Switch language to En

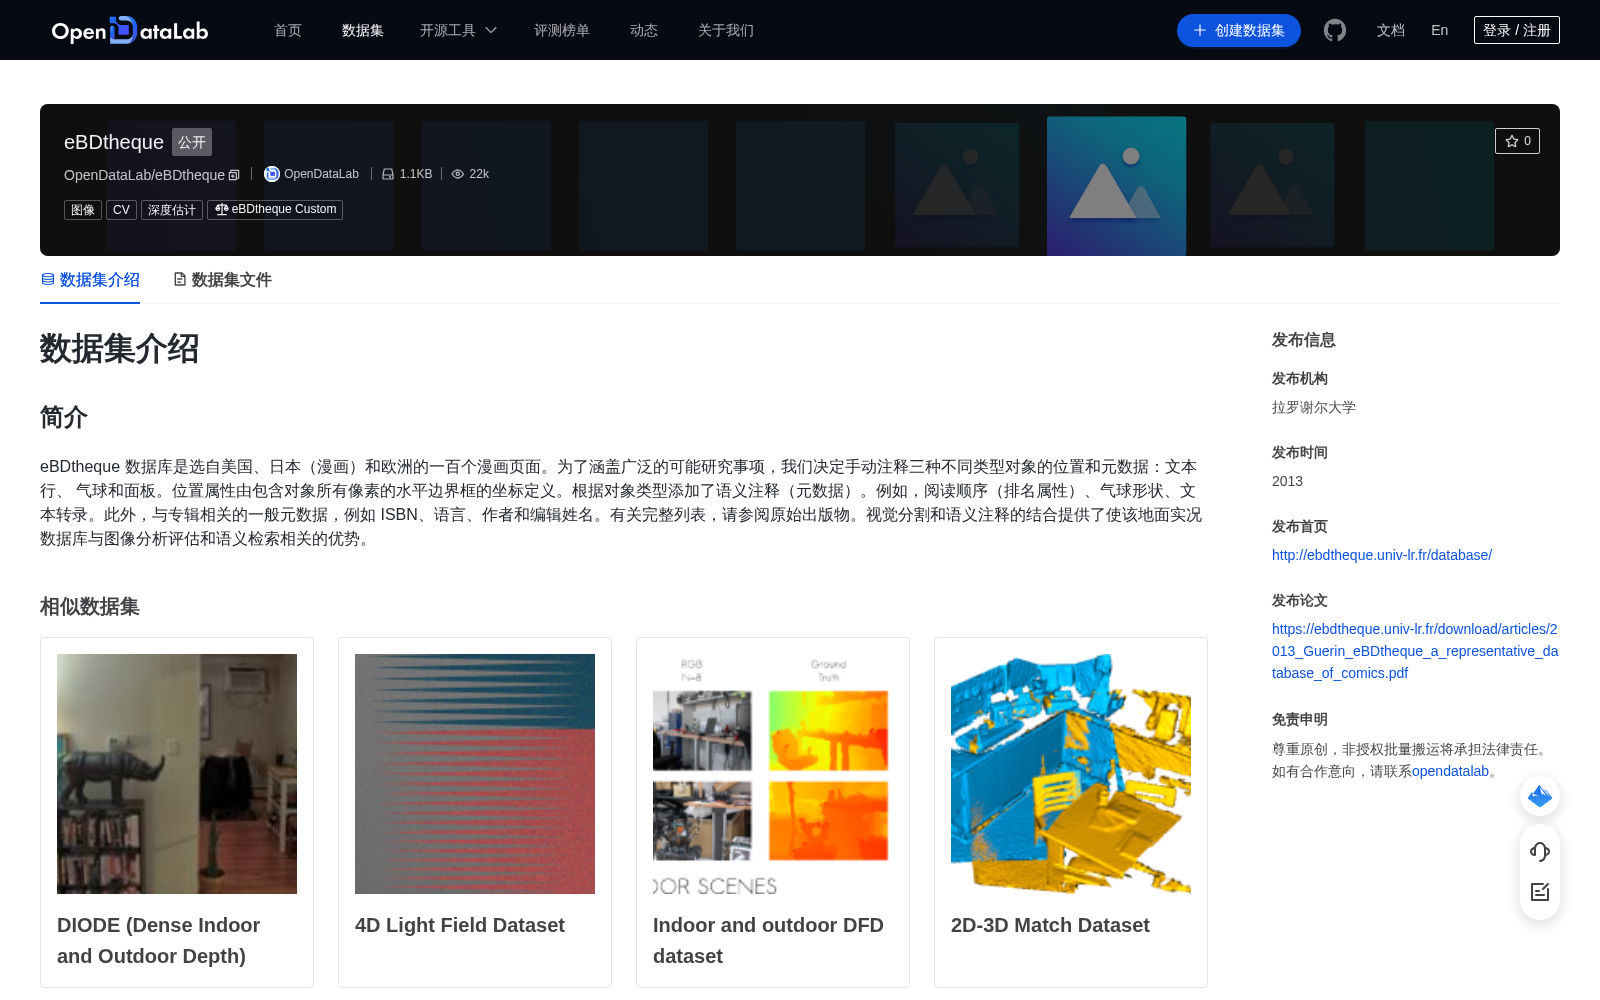[x=1440, y=30]
